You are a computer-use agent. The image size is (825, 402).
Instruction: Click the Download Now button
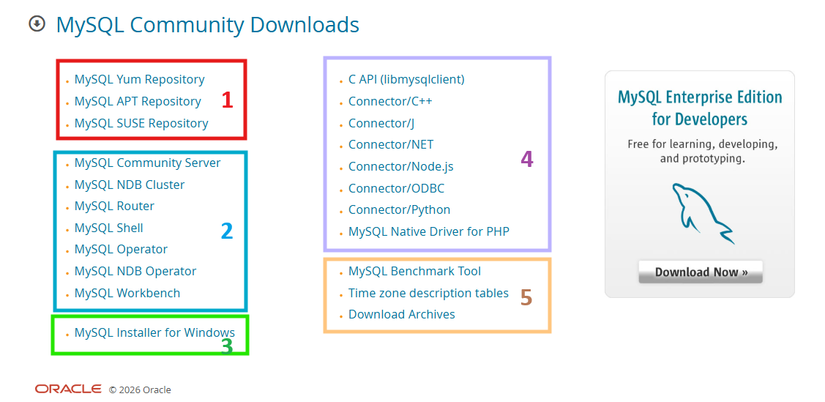(x=701, y=272)
